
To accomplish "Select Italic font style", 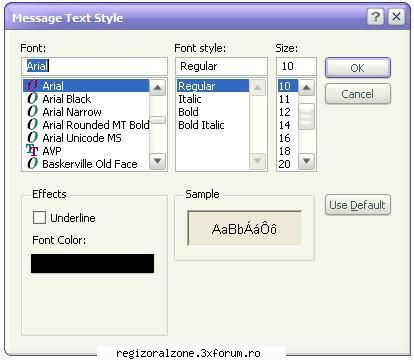I will click(x=213, y=99).
